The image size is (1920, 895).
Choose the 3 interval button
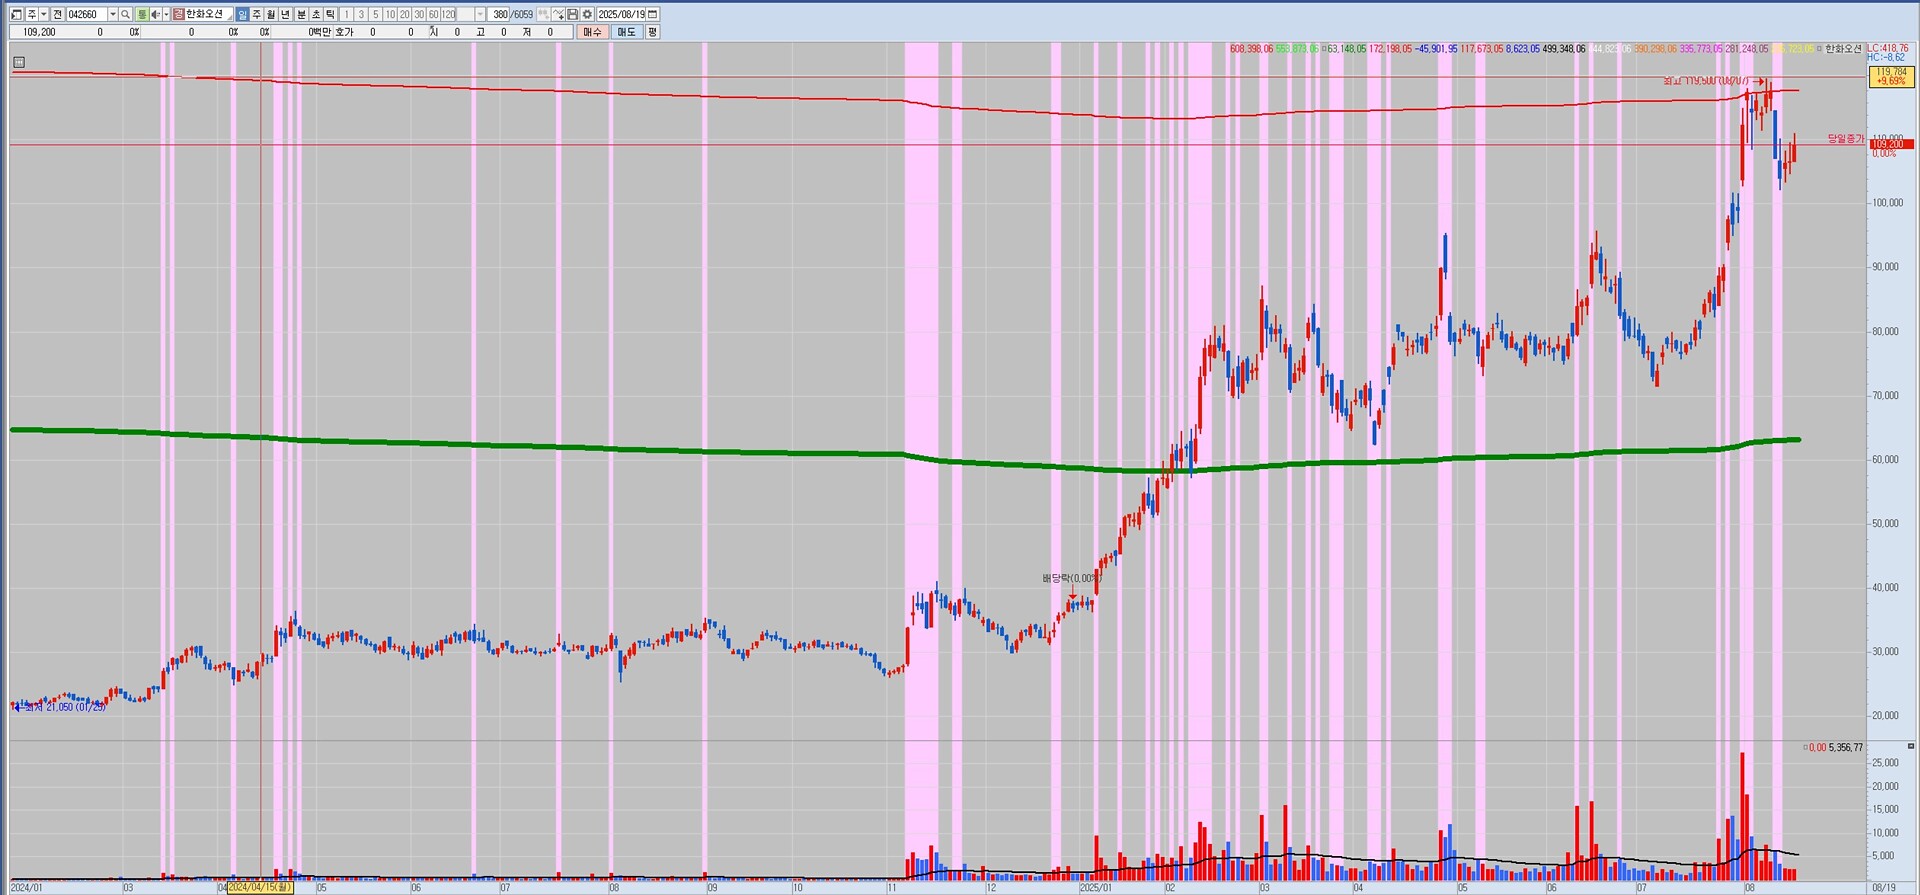click(361, 14)
